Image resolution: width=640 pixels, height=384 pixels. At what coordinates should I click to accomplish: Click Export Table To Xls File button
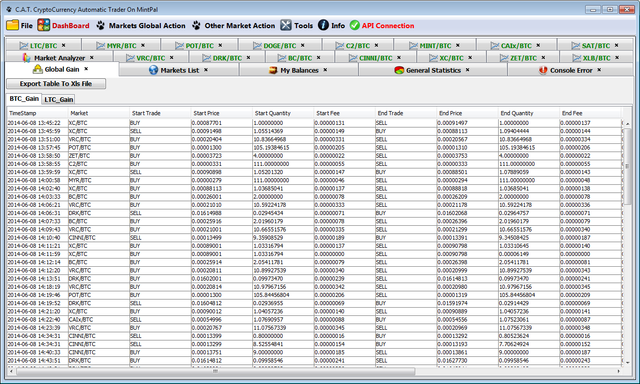[x=56, y=84]
